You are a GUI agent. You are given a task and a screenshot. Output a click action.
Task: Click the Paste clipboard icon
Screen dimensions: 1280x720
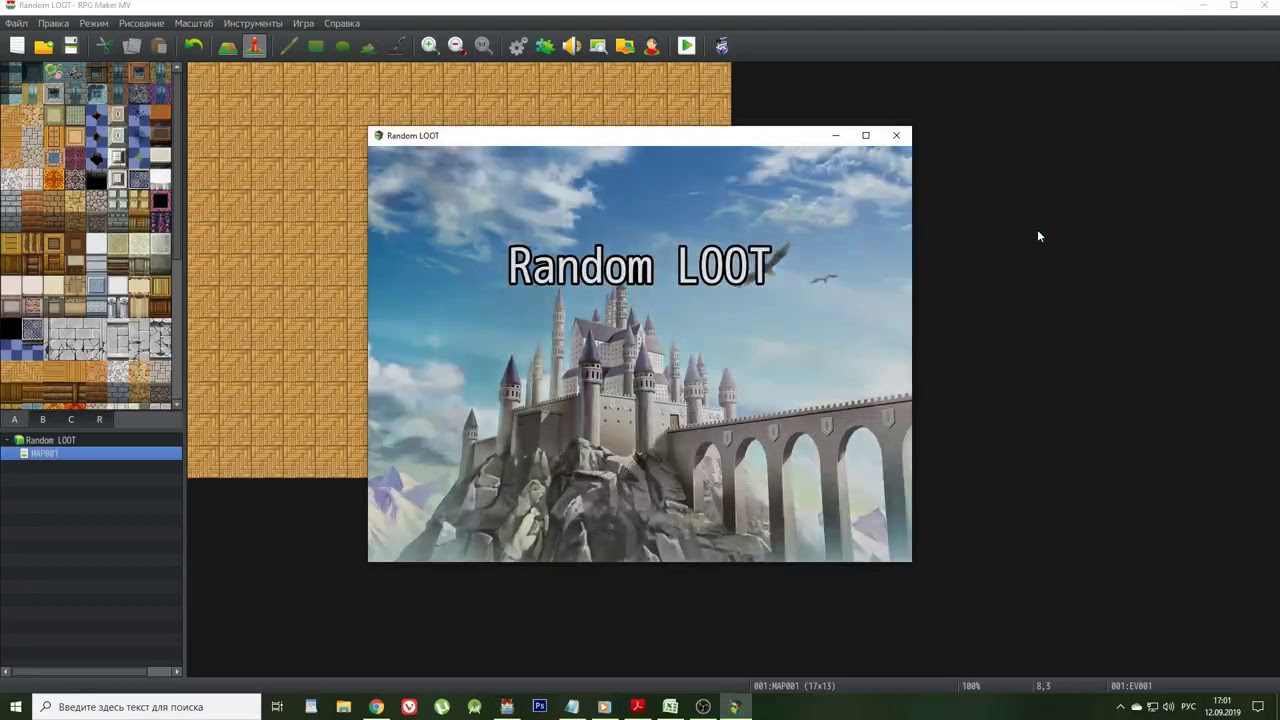coord(159,45)
